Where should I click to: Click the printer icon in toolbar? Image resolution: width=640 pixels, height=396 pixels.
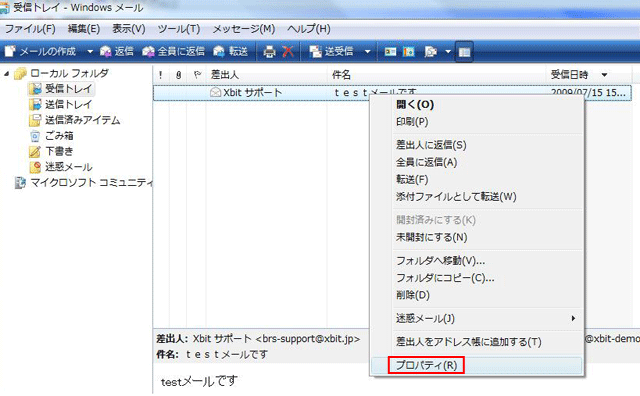(269, 51)
